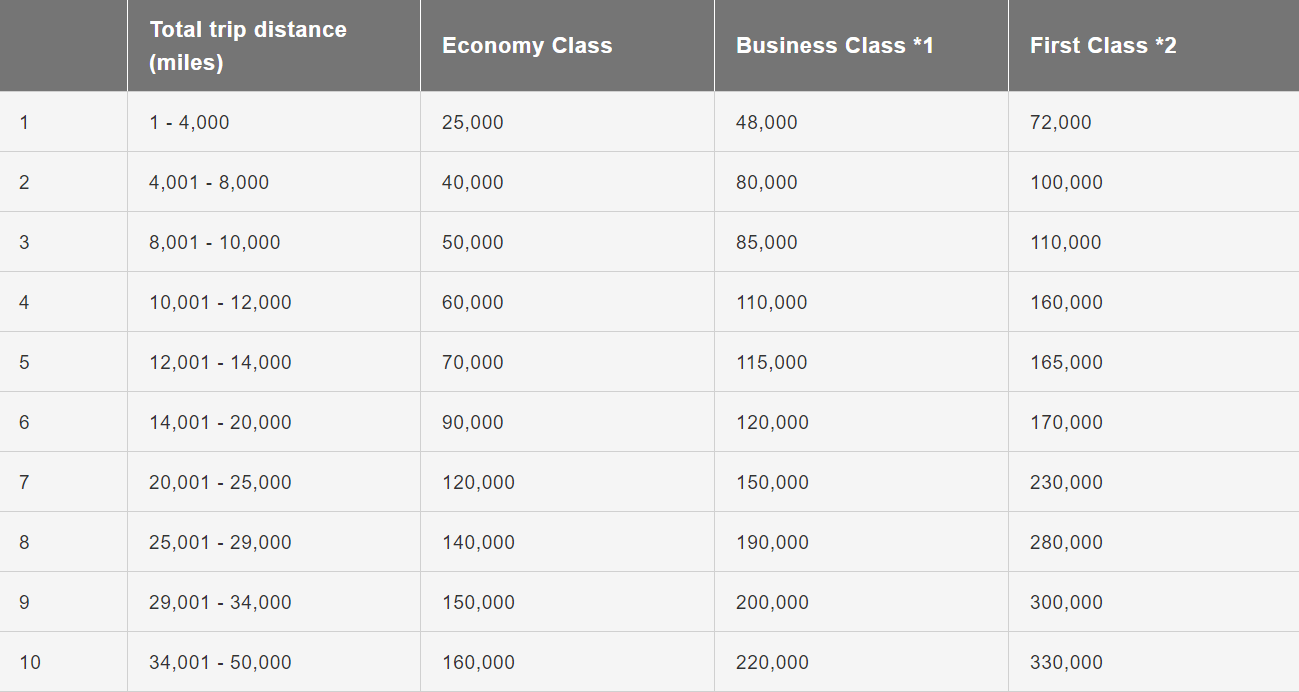Click the First Class *2 header

tap(1103, 46)
